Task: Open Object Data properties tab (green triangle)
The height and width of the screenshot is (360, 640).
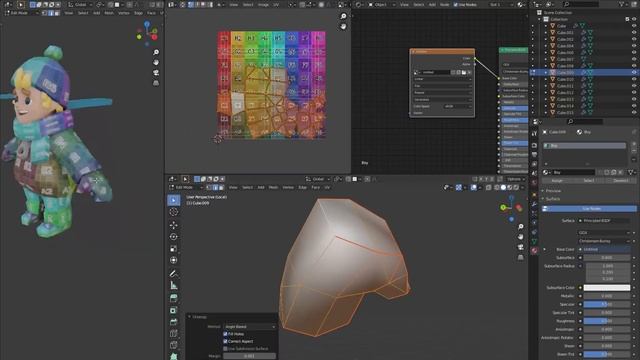Action: (534, 242)
